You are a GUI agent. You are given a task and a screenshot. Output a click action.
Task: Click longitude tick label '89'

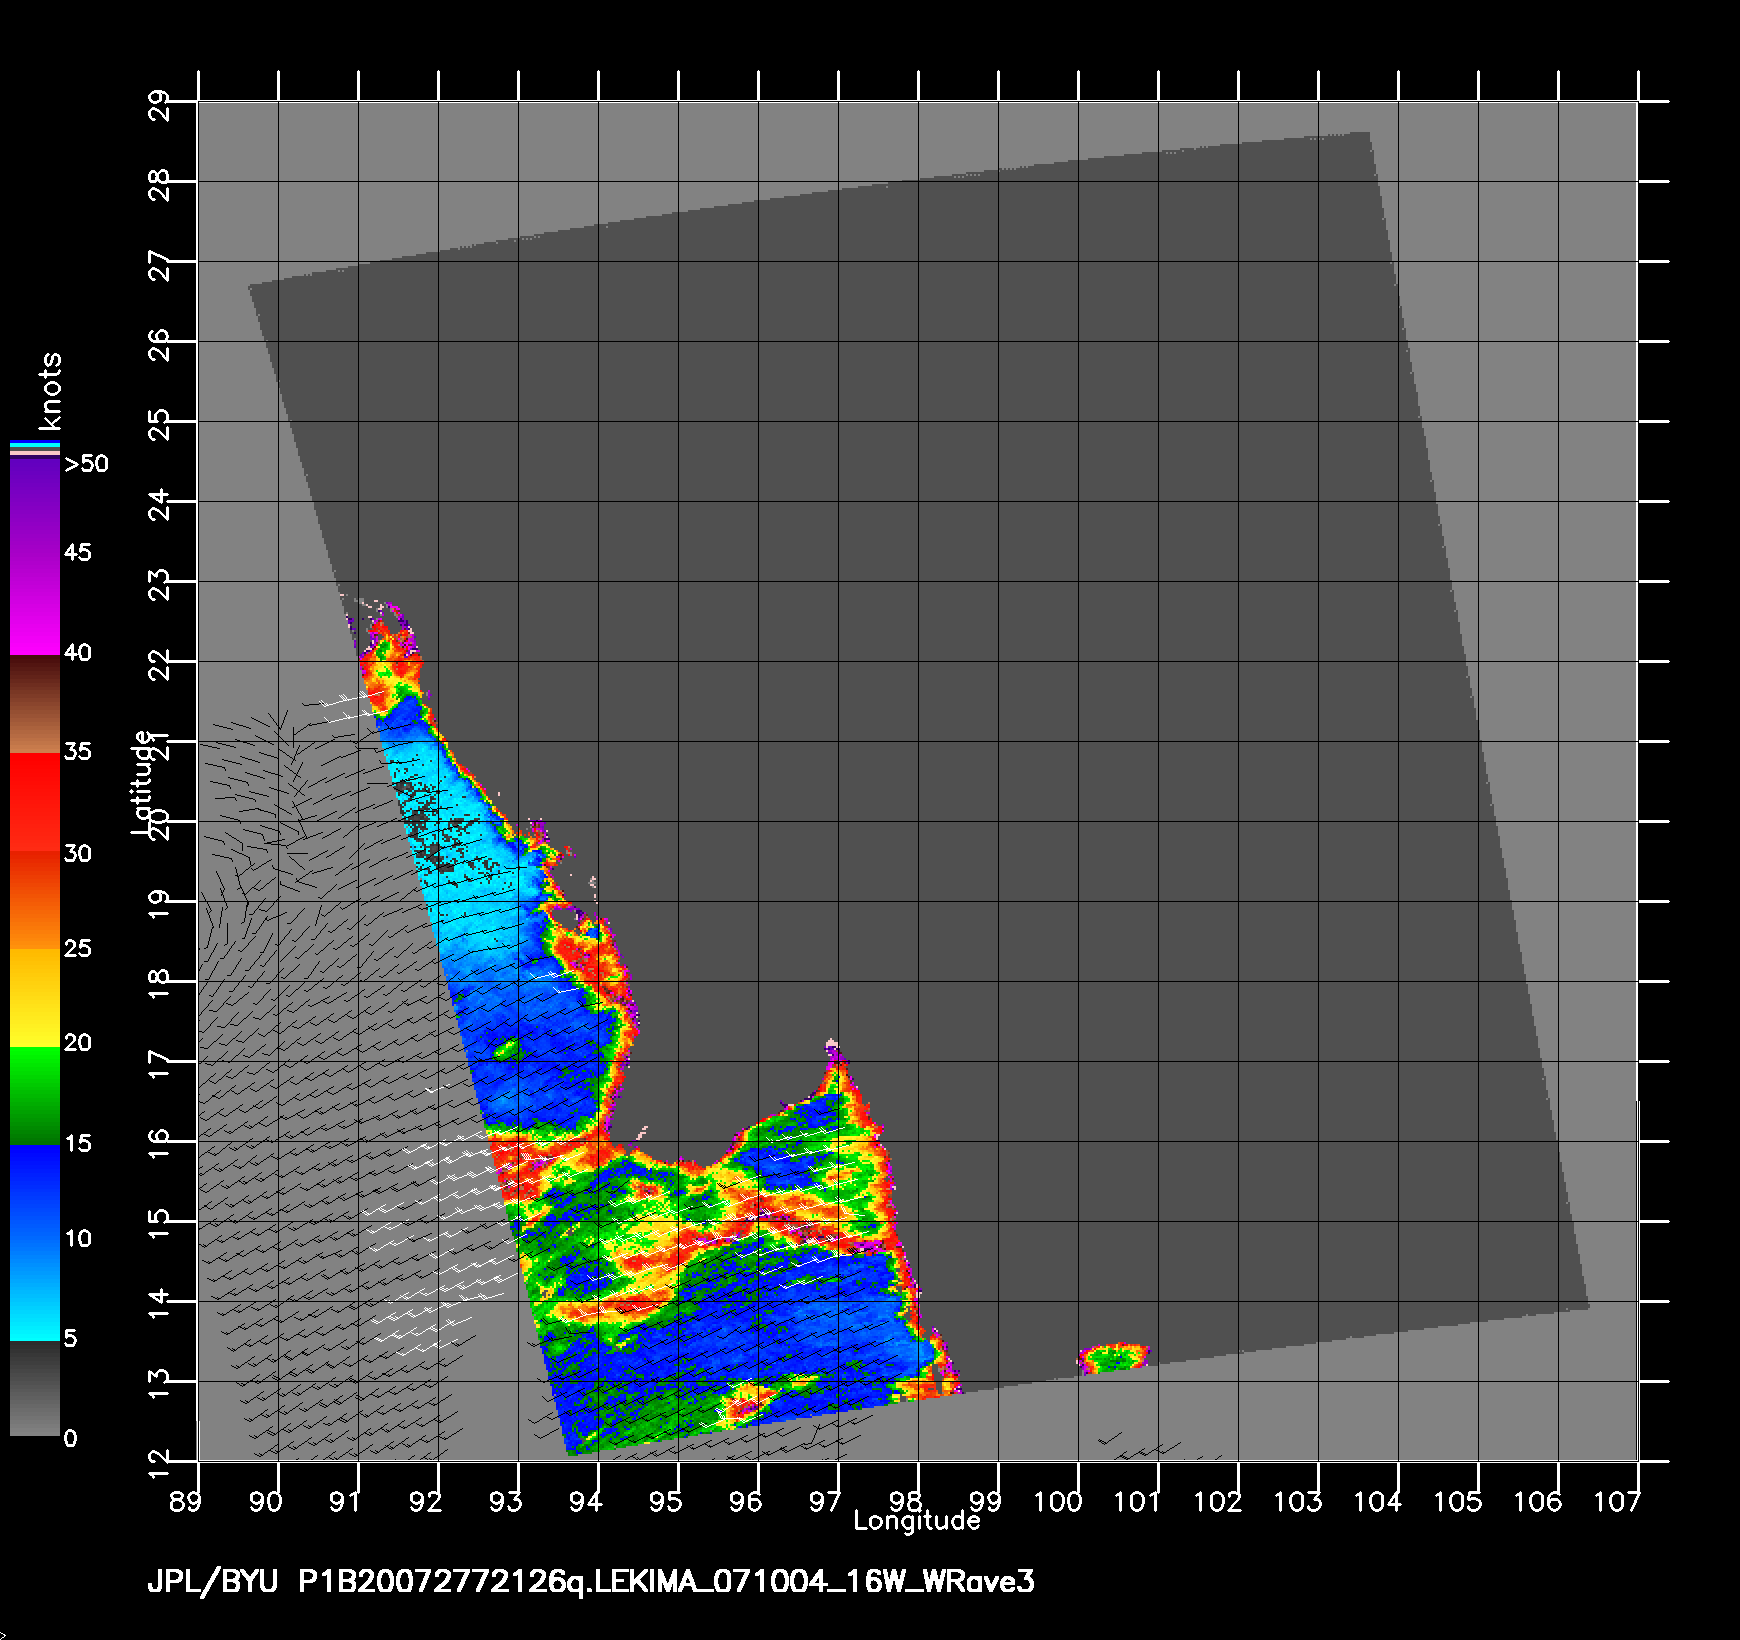click(x=185, y=1501)
